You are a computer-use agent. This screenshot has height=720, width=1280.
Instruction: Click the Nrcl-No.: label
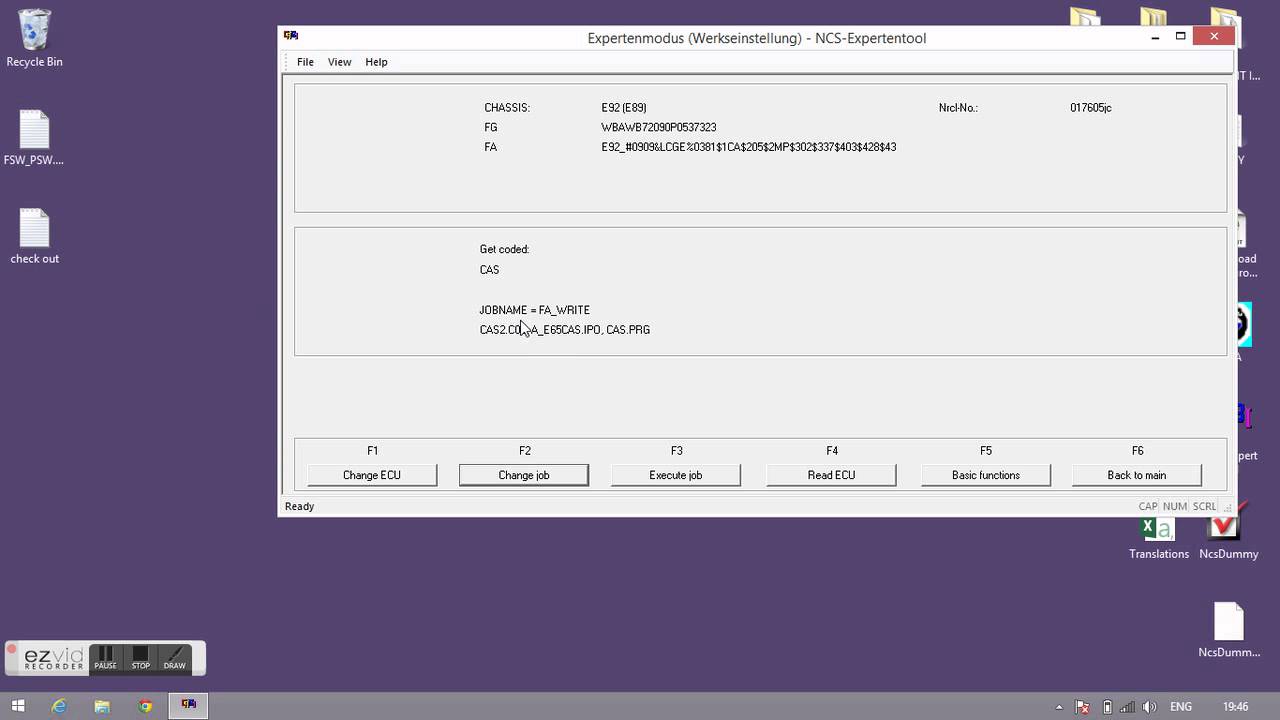958,108
